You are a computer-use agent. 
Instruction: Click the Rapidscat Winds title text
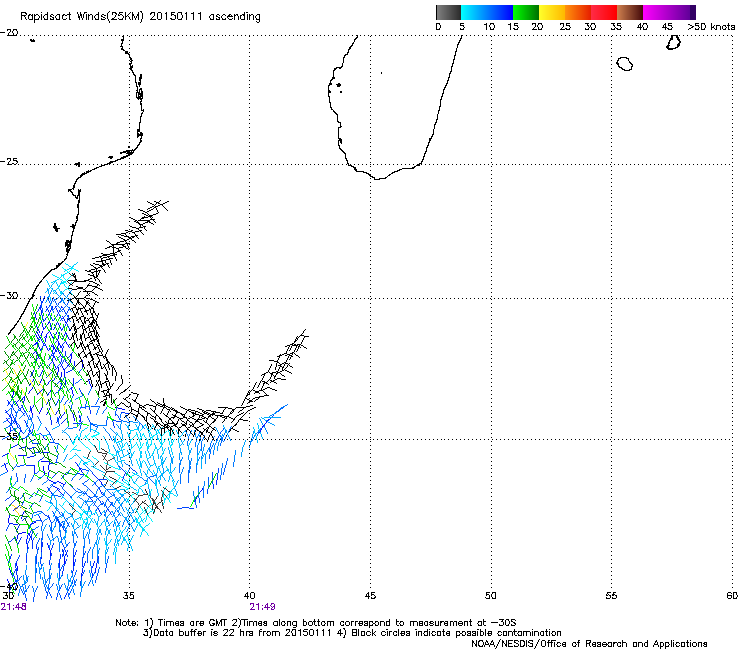(x=140, y=17)
